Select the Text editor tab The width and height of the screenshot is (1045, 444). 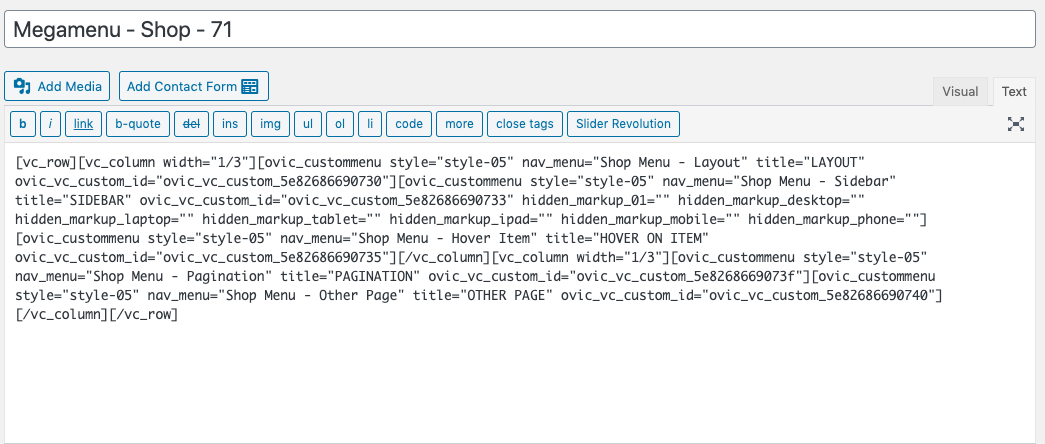(x=1014, y=91)
